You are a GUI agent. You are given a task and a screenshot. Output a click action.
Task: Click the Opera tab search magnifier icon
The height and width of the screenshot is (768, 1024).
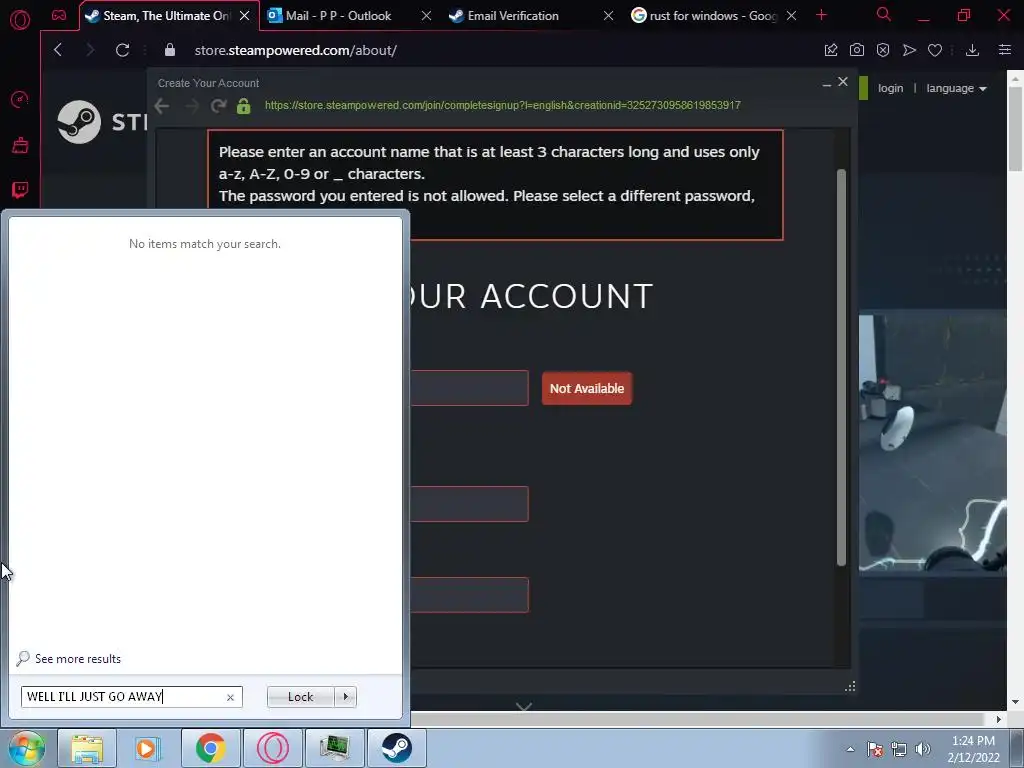[x=884, y=14]
